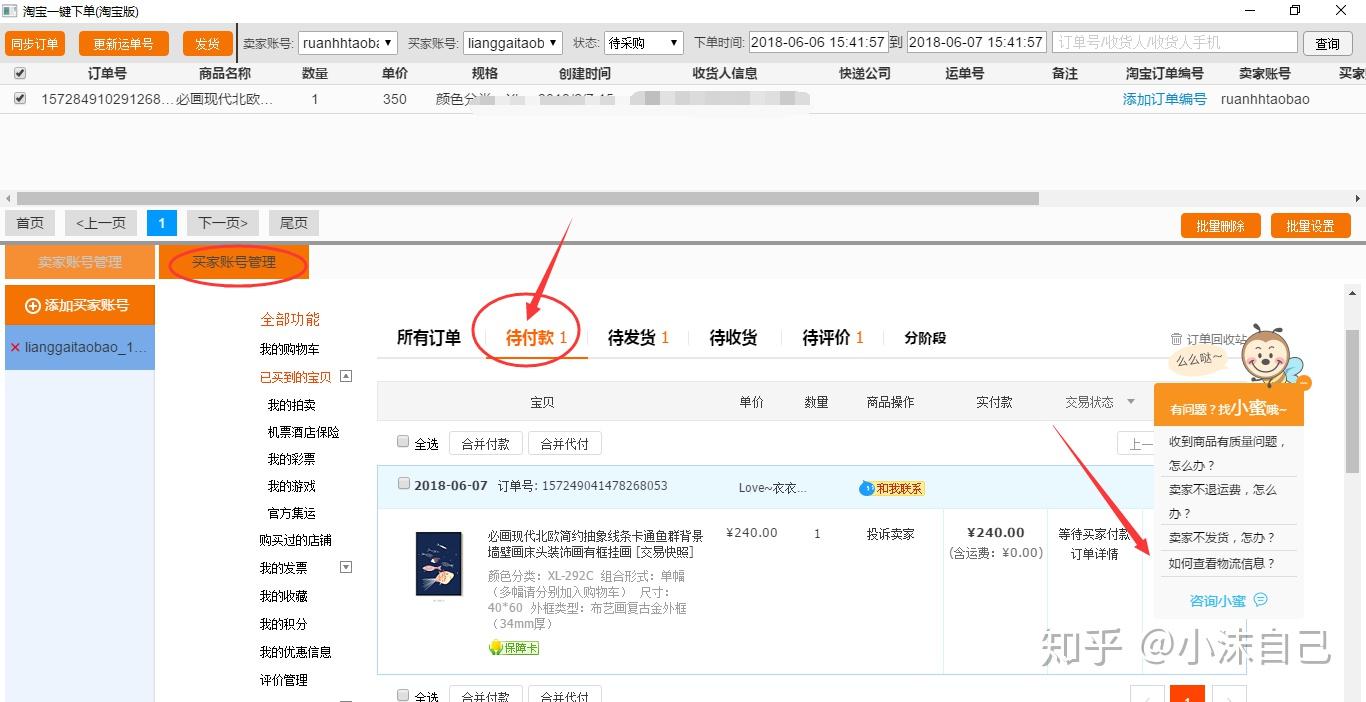Open the 订单详情 link
The height and width of the screenshot is (702, 1366).
pos(1094,554)
